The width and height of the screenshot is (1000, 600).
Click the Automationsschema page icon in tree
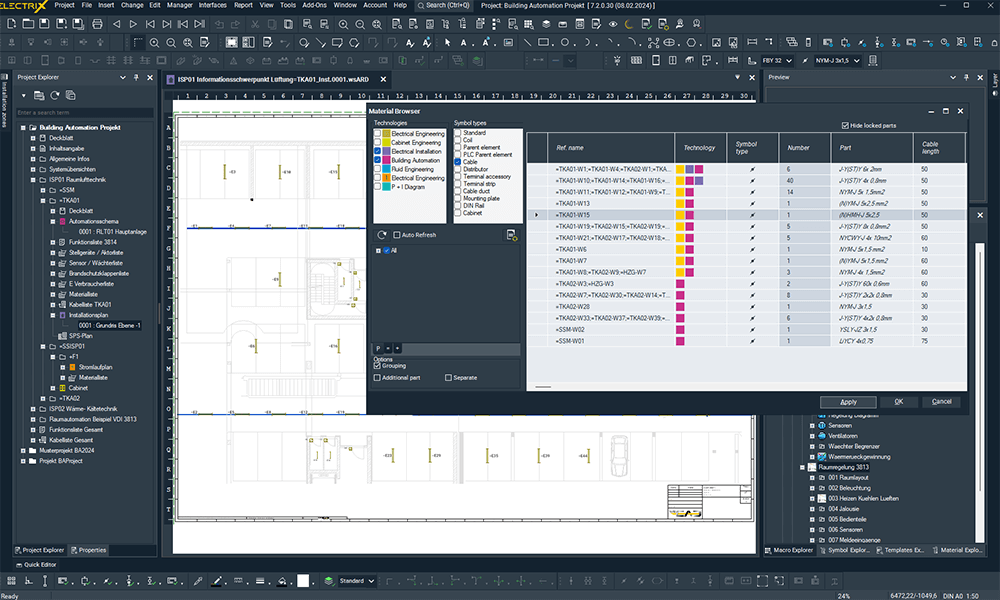point(62,220)
